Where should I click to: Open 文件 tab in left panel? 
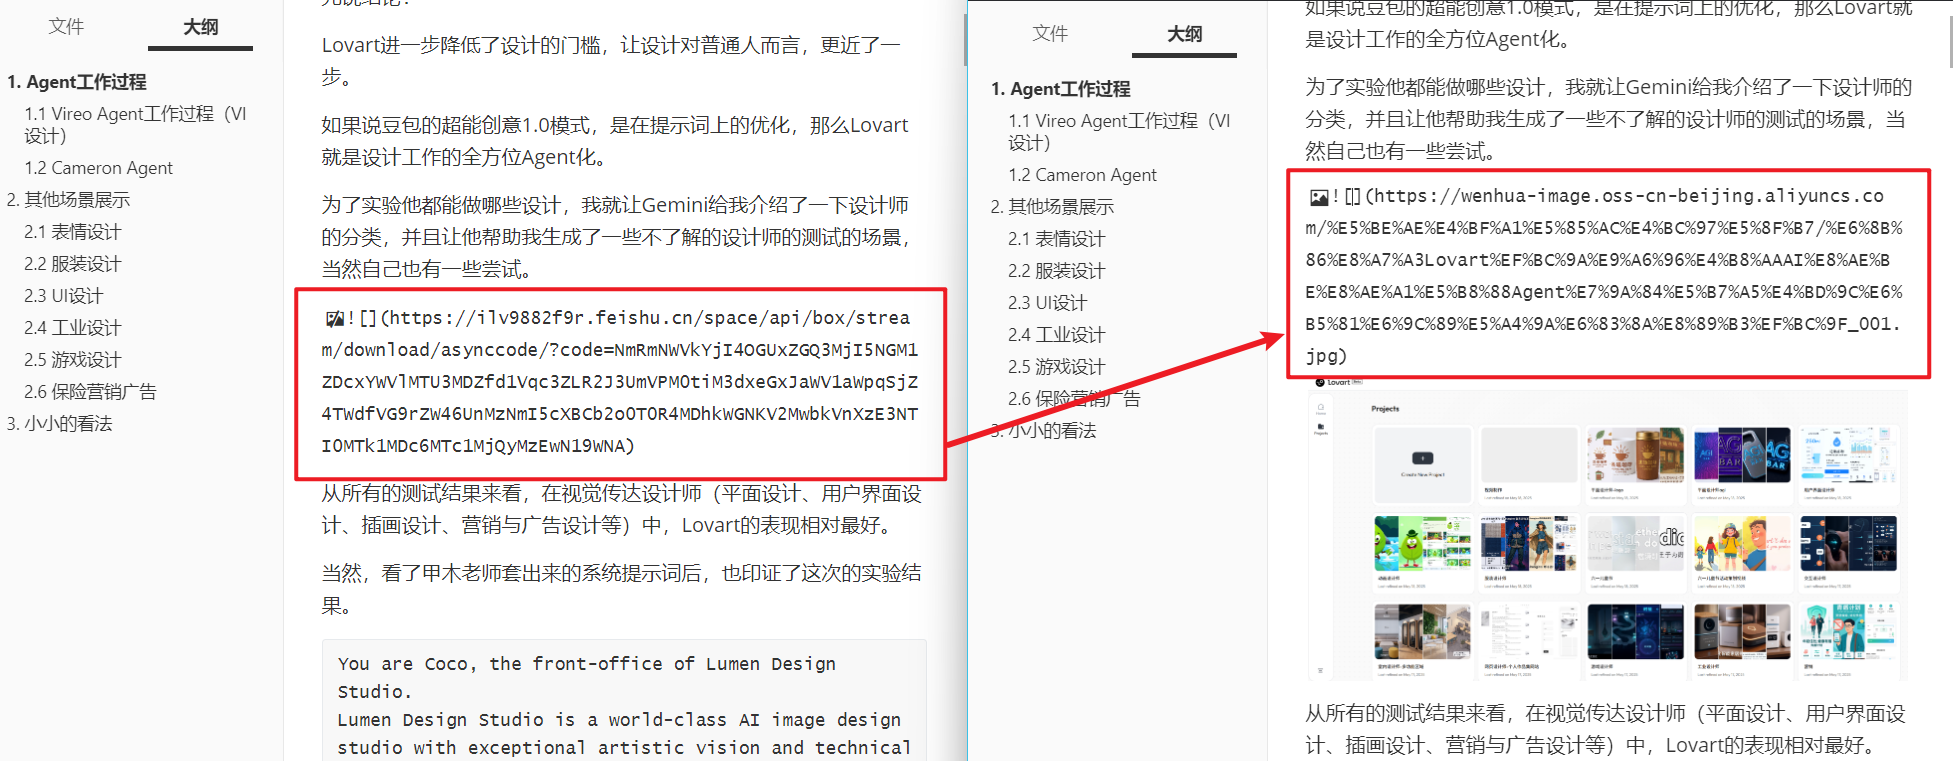click(67, 26)
